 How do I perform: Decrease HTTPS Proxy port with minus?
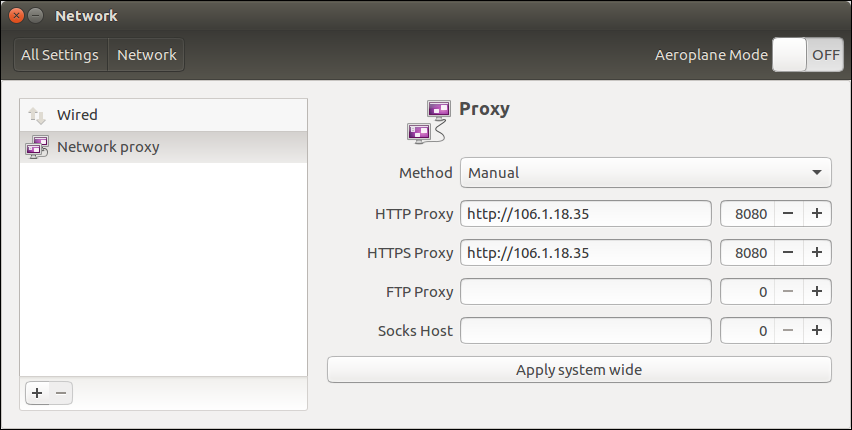click(788, 253)
